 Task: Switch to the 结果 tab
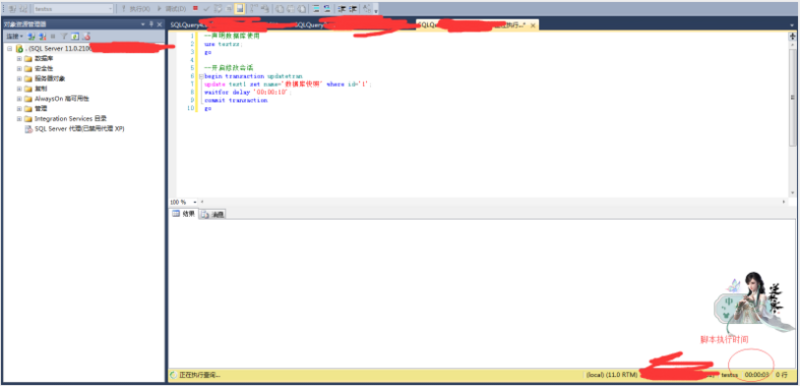[x=184, y=214]
